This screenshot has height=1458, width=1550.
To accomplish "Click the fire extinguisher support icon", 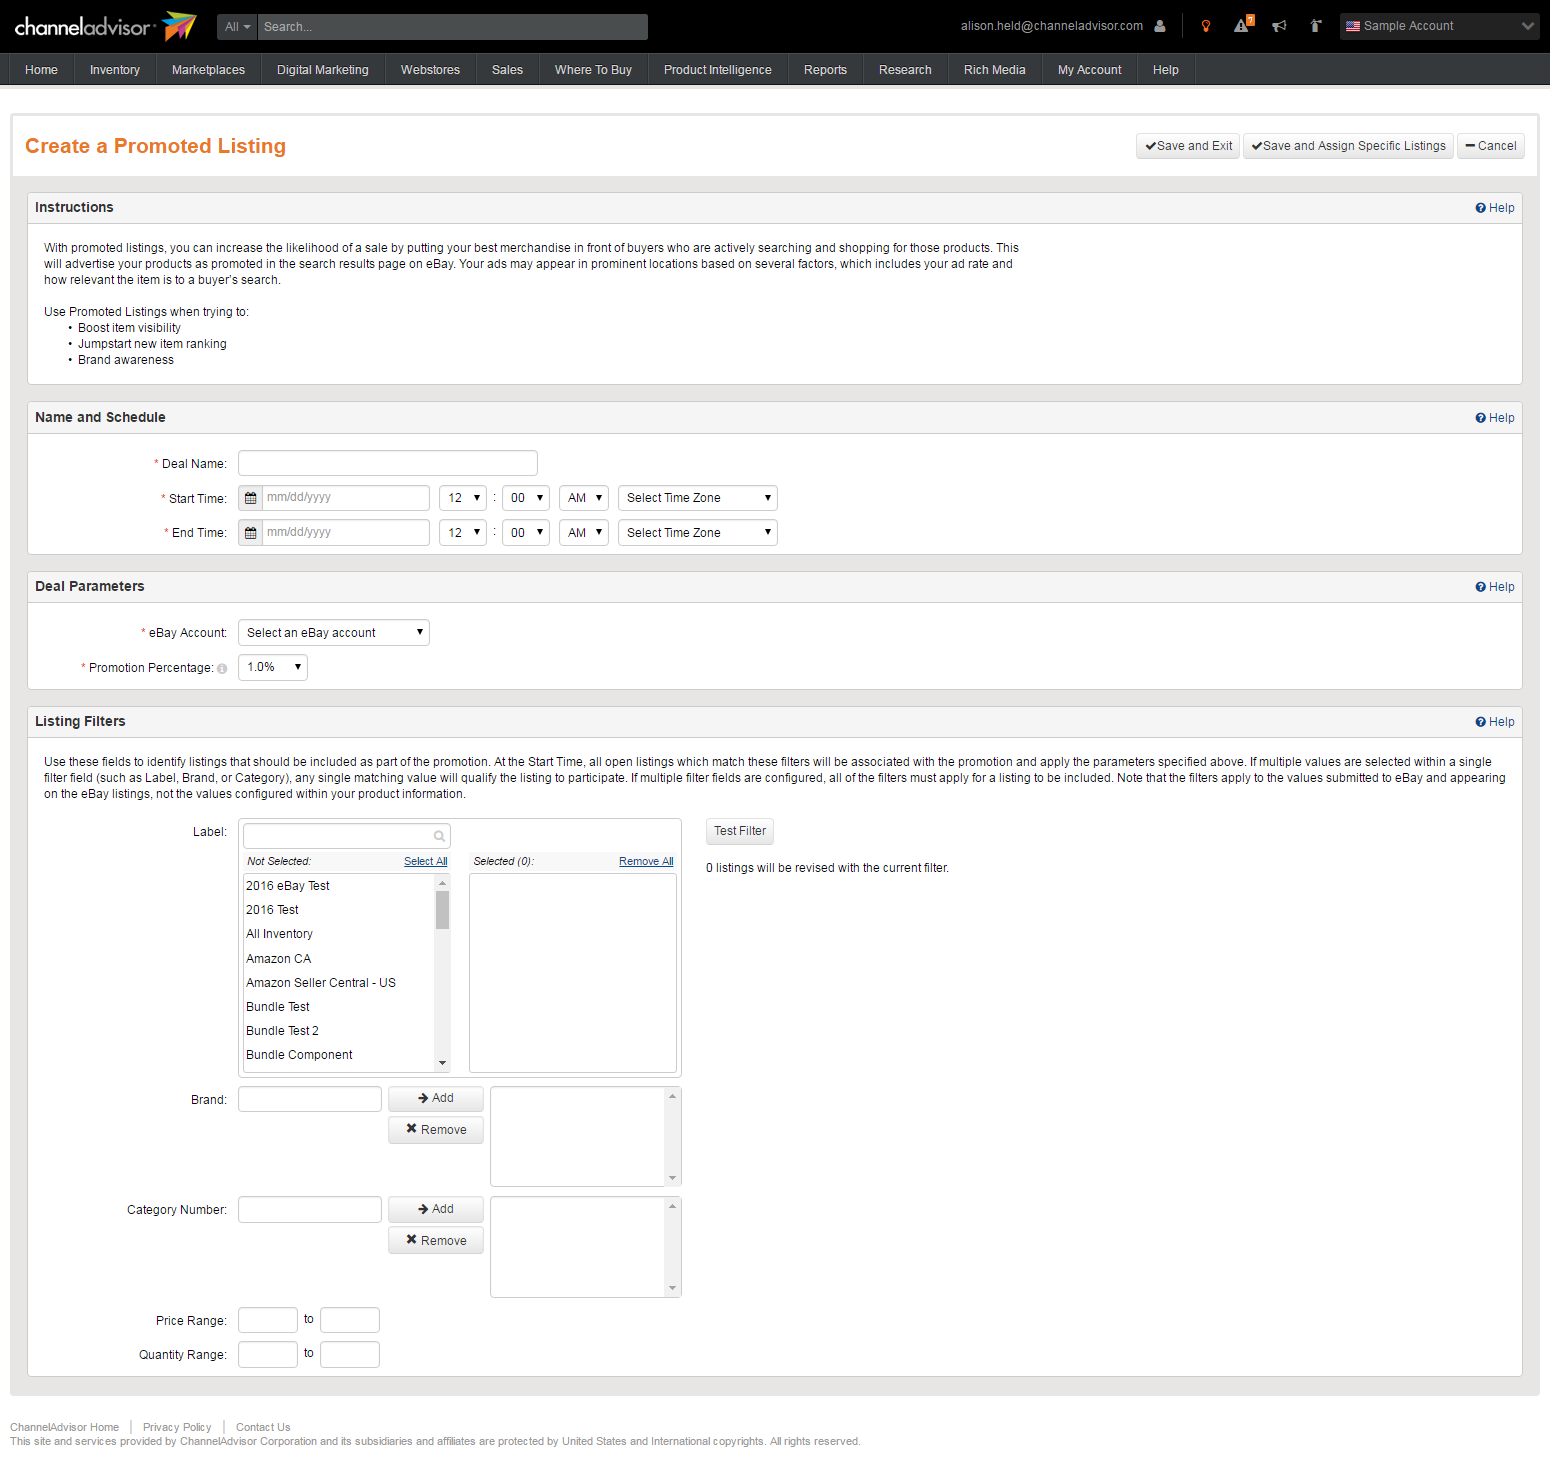I will coord(1316,26).
